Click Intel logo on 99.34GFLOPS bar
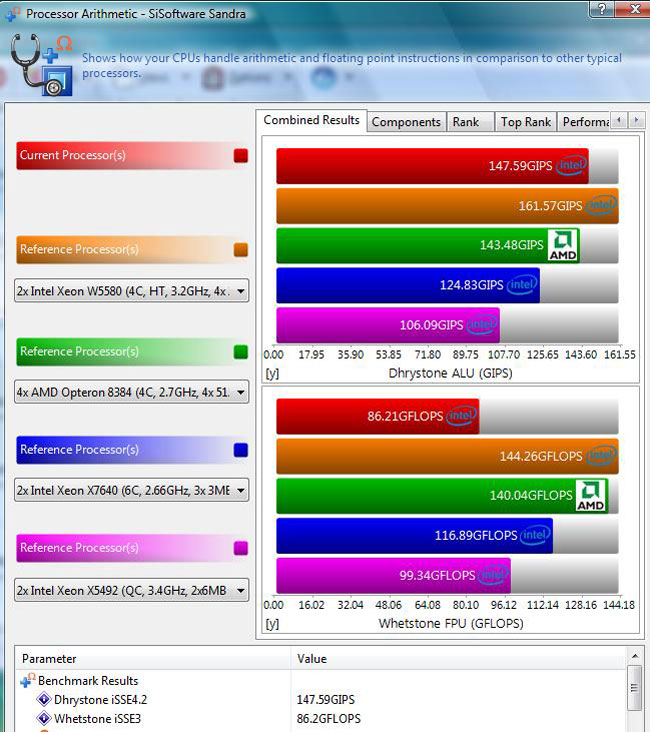The height and width of the screenshot is (732, 650). [493, 575]
